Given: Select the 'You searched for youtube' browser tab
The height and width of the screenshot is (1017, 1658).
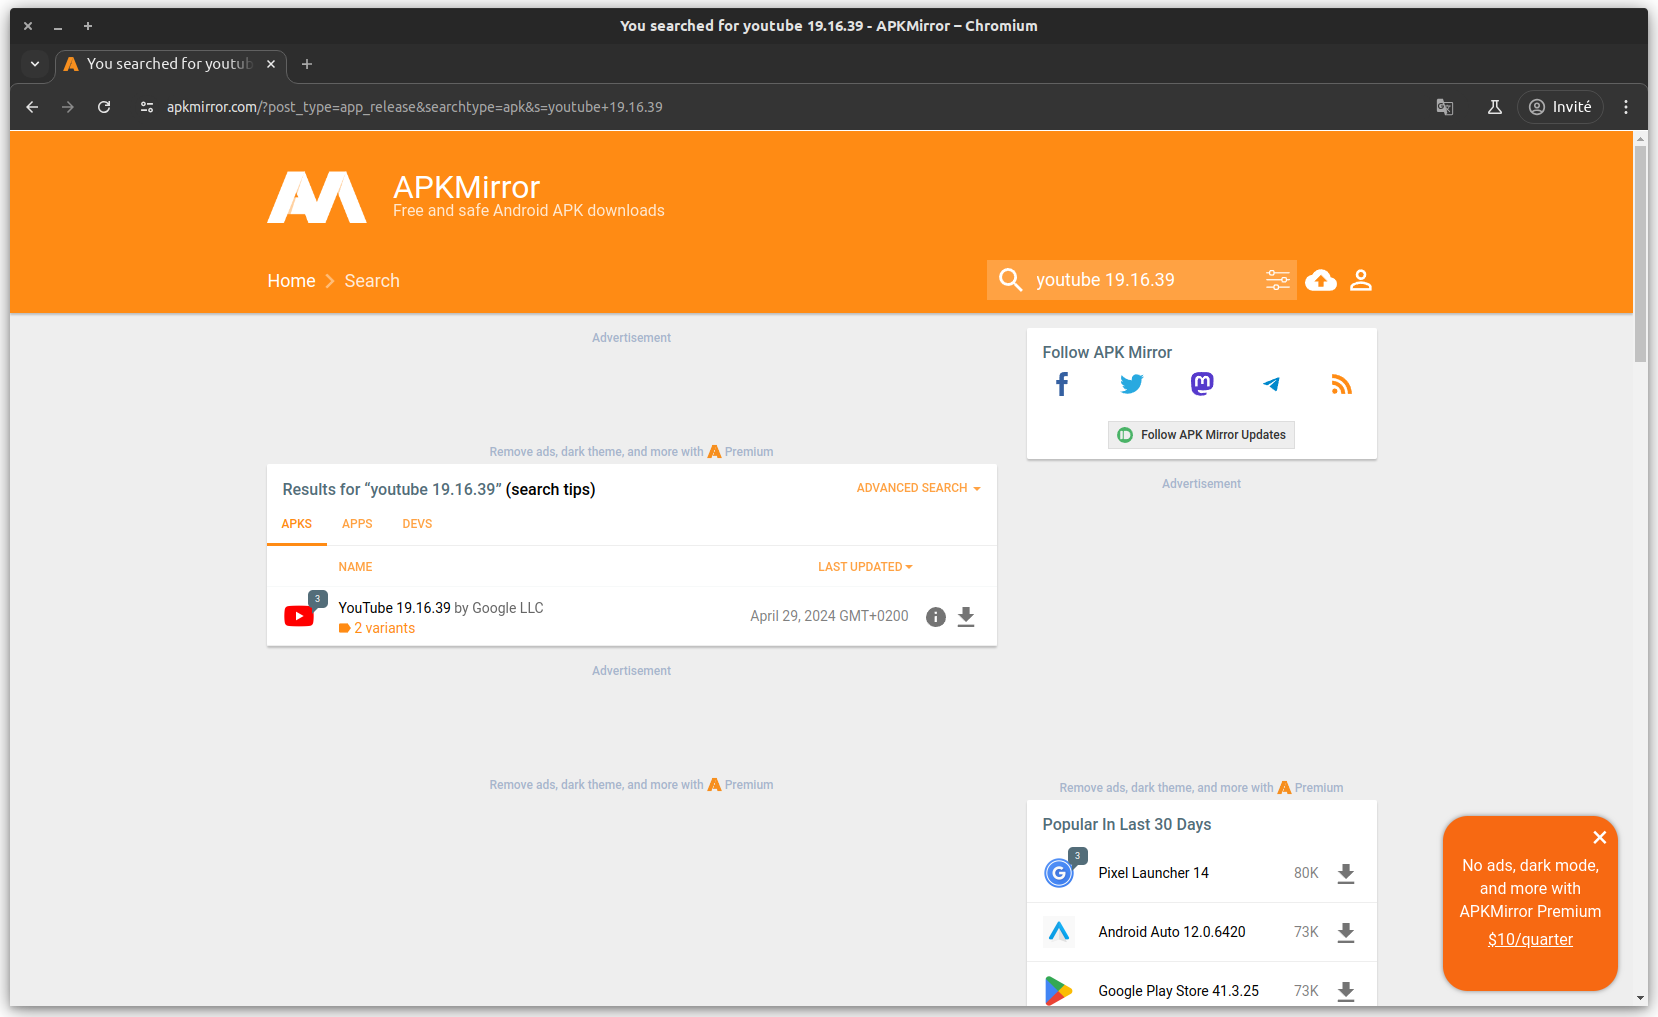Looking at the screenshot, I should pyautogui.click(x=170, y=64).
